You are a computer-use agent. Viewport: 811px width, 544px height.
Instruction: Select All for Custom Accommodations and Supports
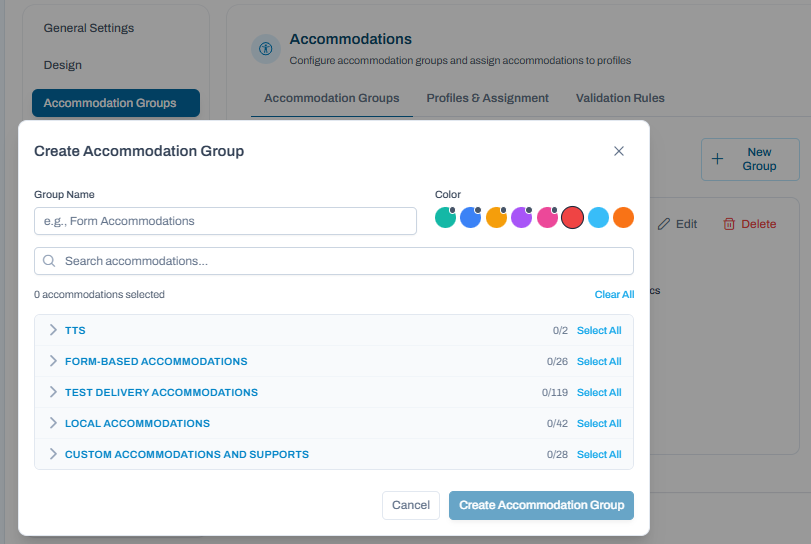pyautogui.click(x=599, y=455)
